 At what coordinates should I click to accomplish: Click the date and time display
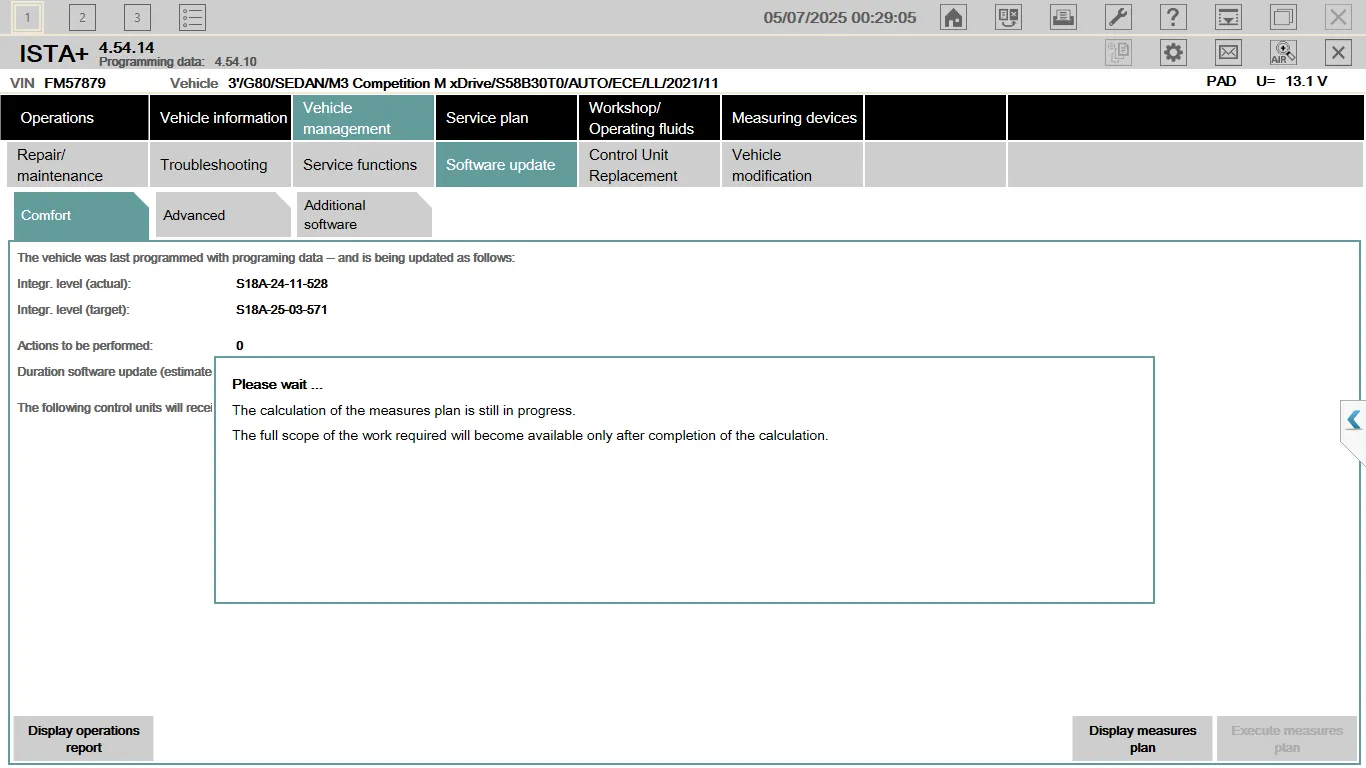[840, 17]
